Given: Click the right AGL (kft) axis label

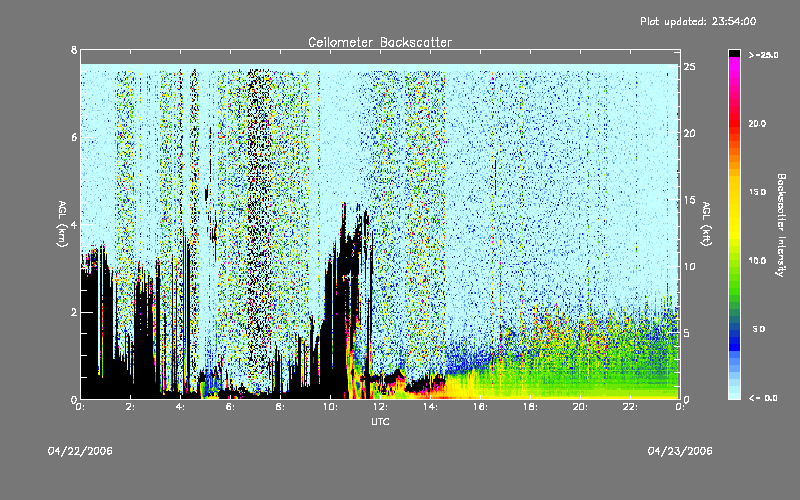Looking at the screenshot, I should [706, 224].
